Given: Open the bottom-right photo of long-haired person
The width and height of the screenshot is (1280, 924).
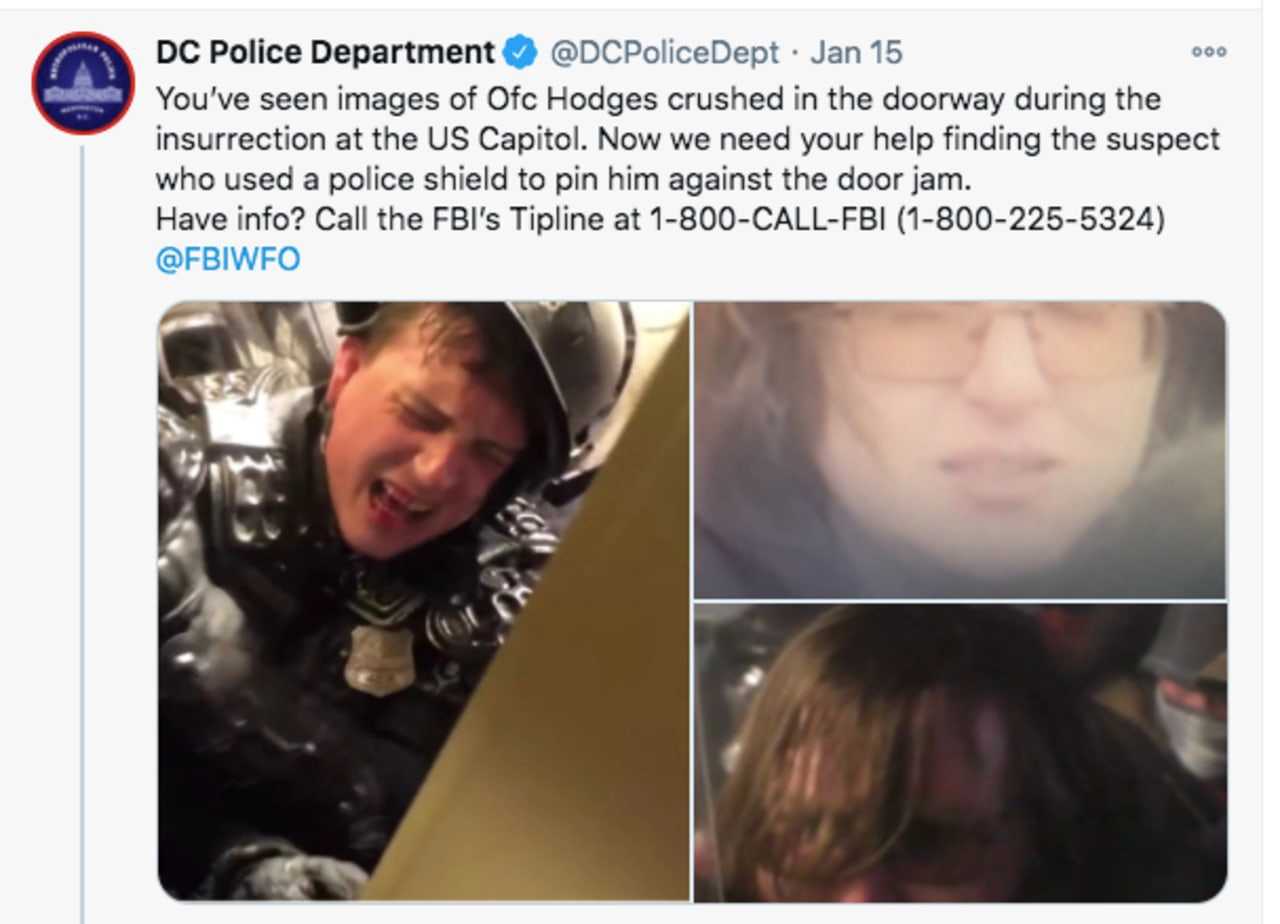Looking at the screenshot, I should point(960,753).
